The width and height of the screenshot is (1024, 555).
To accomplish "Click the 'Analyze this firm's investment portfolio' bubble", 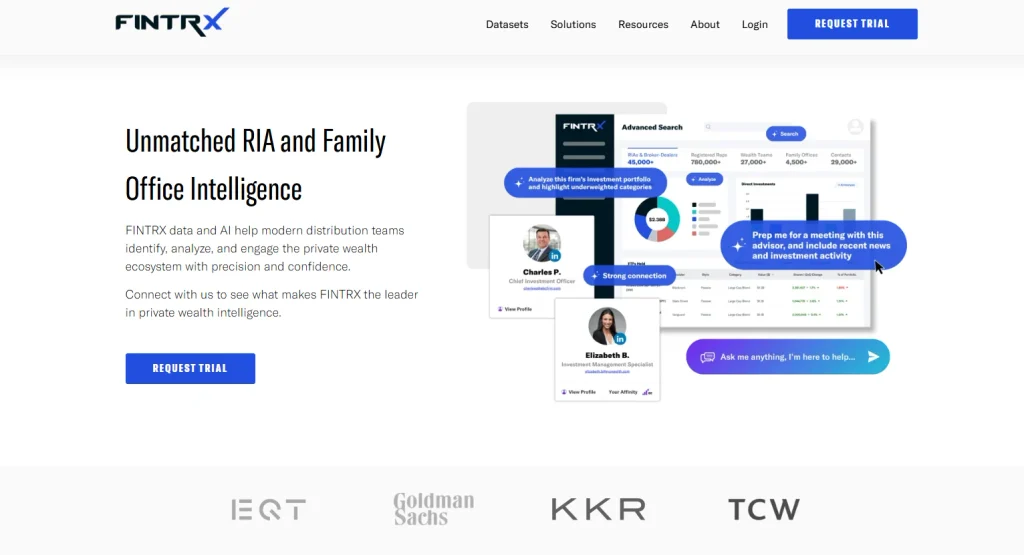I will 585,183.
